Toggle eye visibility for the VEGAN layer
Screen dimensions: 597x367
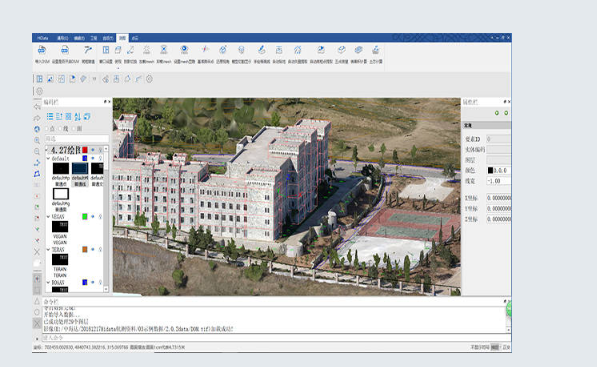pyautogui.click(x=93, y=217)
